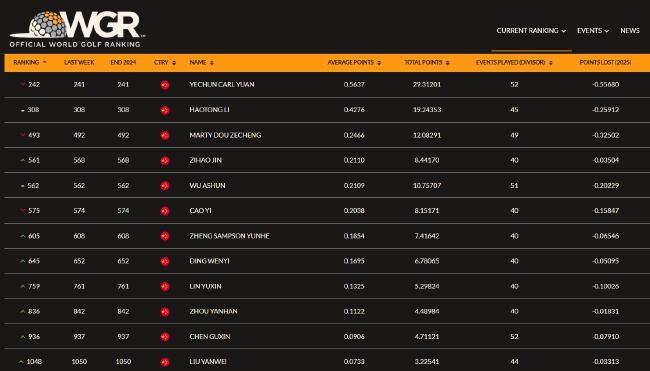Screen dimensions: 650x371
Task: Sort by Events Played (Divisor) arrows
Action: (551, 63)
